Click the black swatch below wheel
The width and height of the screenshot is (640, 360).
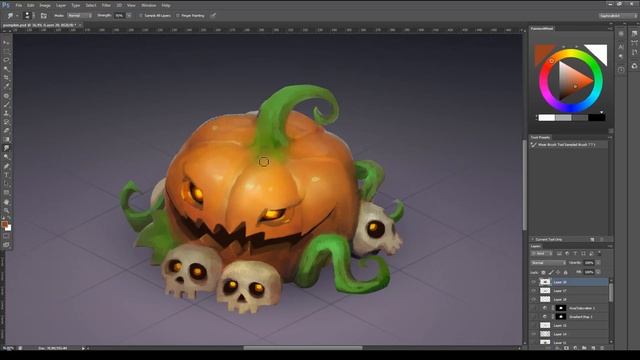(596, 118)
